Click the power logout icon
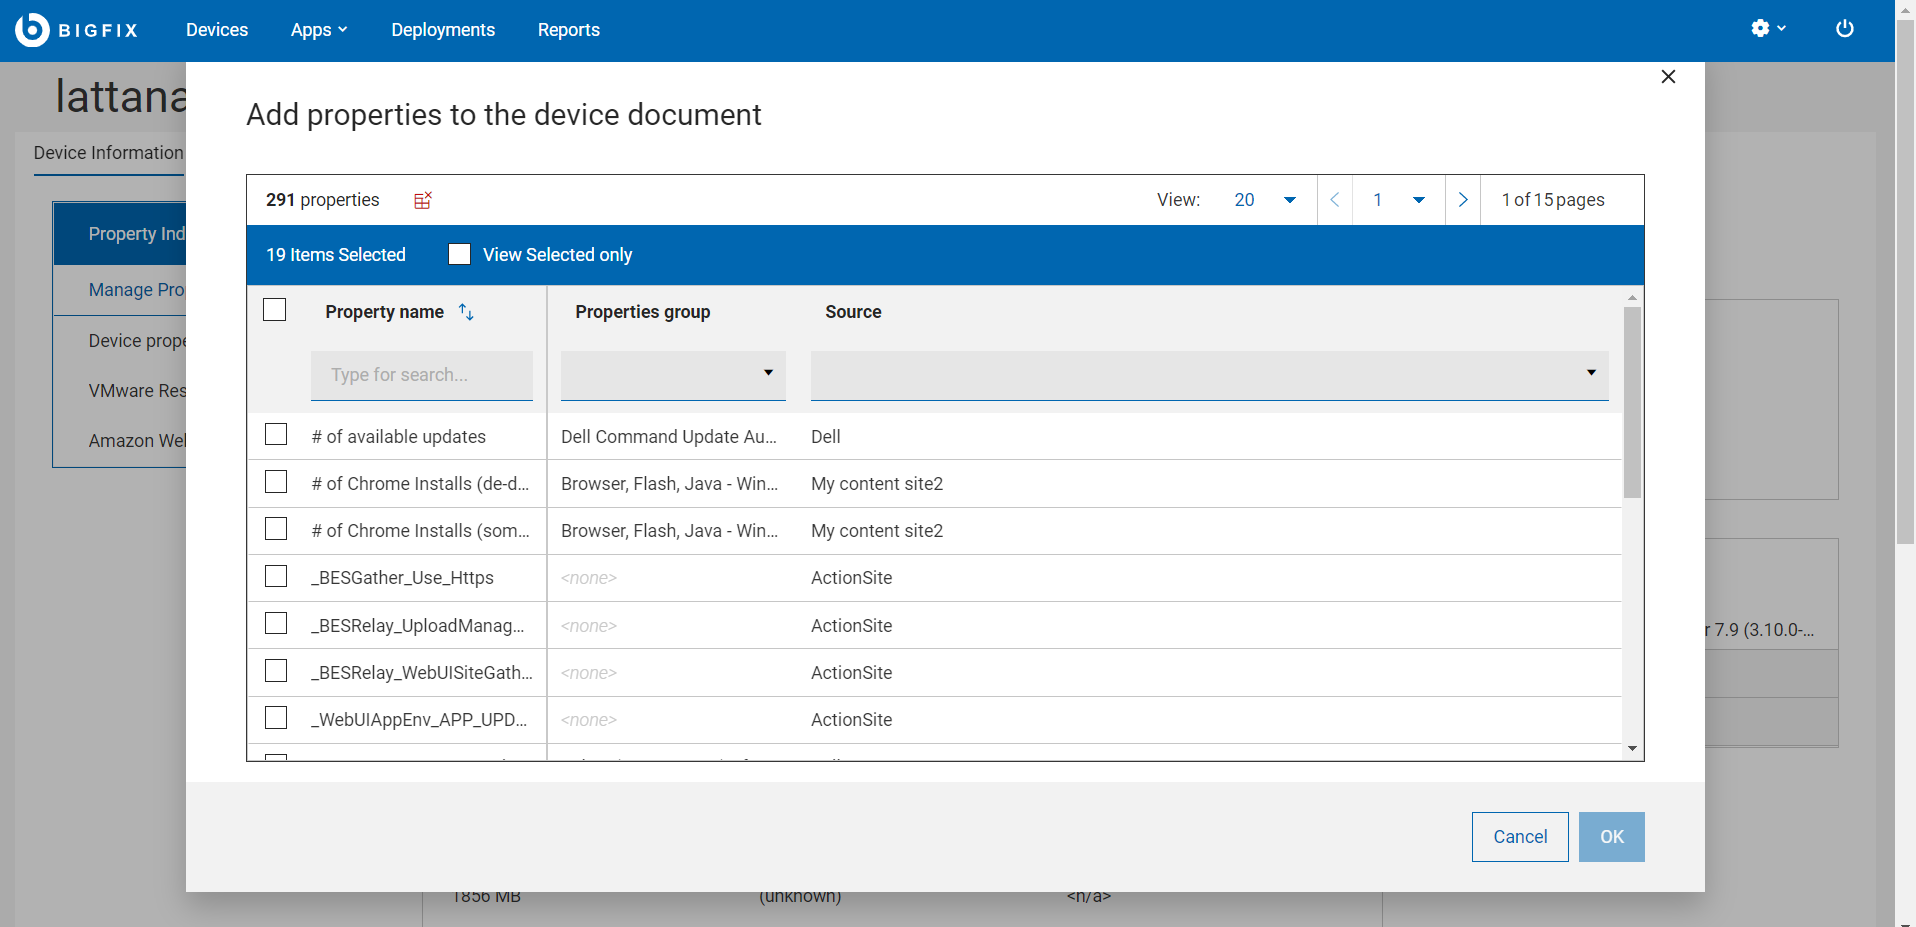The image size is (1916, 927). pyautogui.click(x=1844, y=29)
